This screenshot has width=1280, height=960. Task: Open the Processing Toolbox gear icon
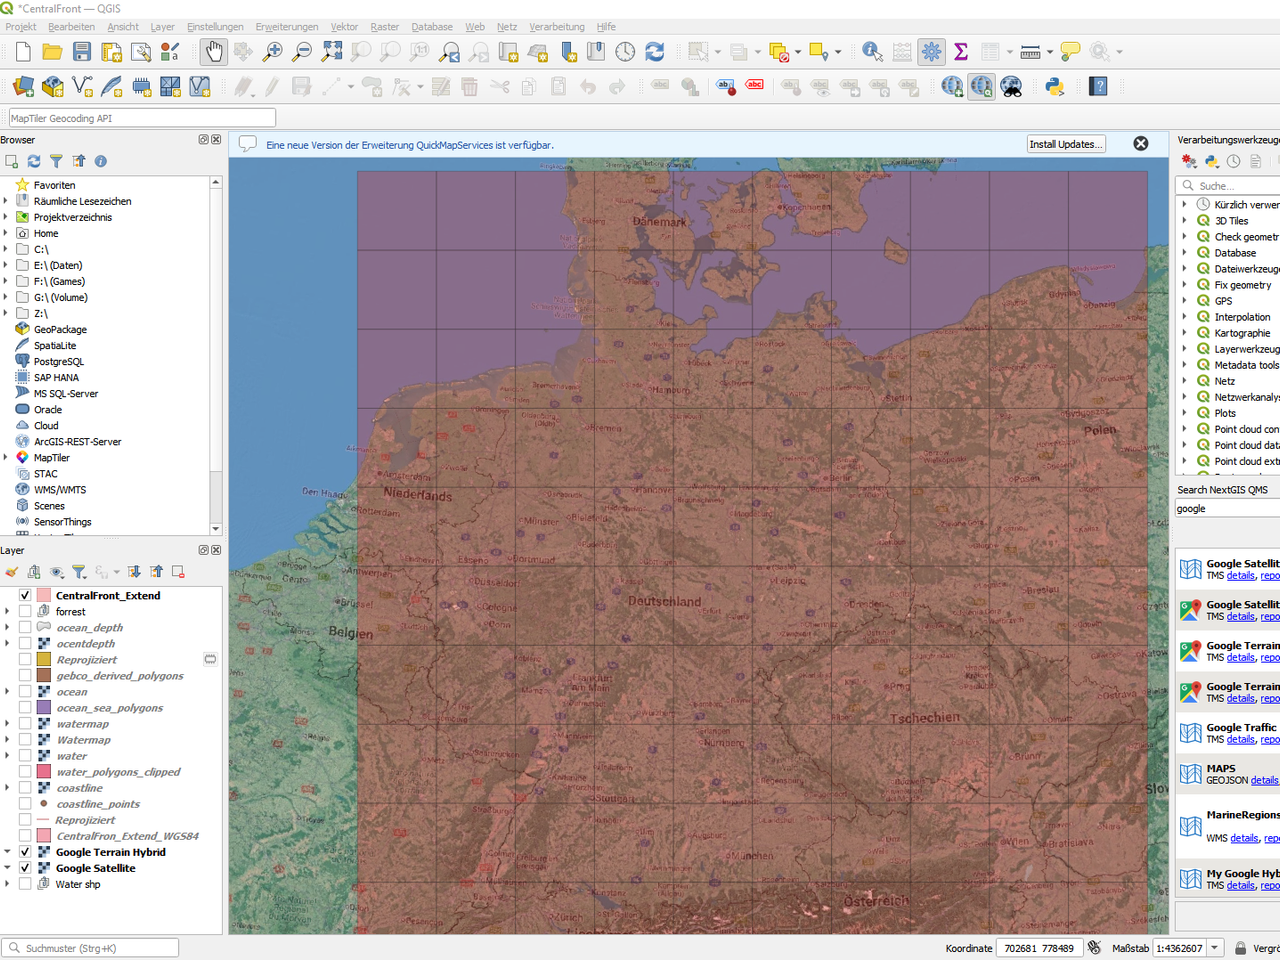pyautogui.click(x=931, y=51)
